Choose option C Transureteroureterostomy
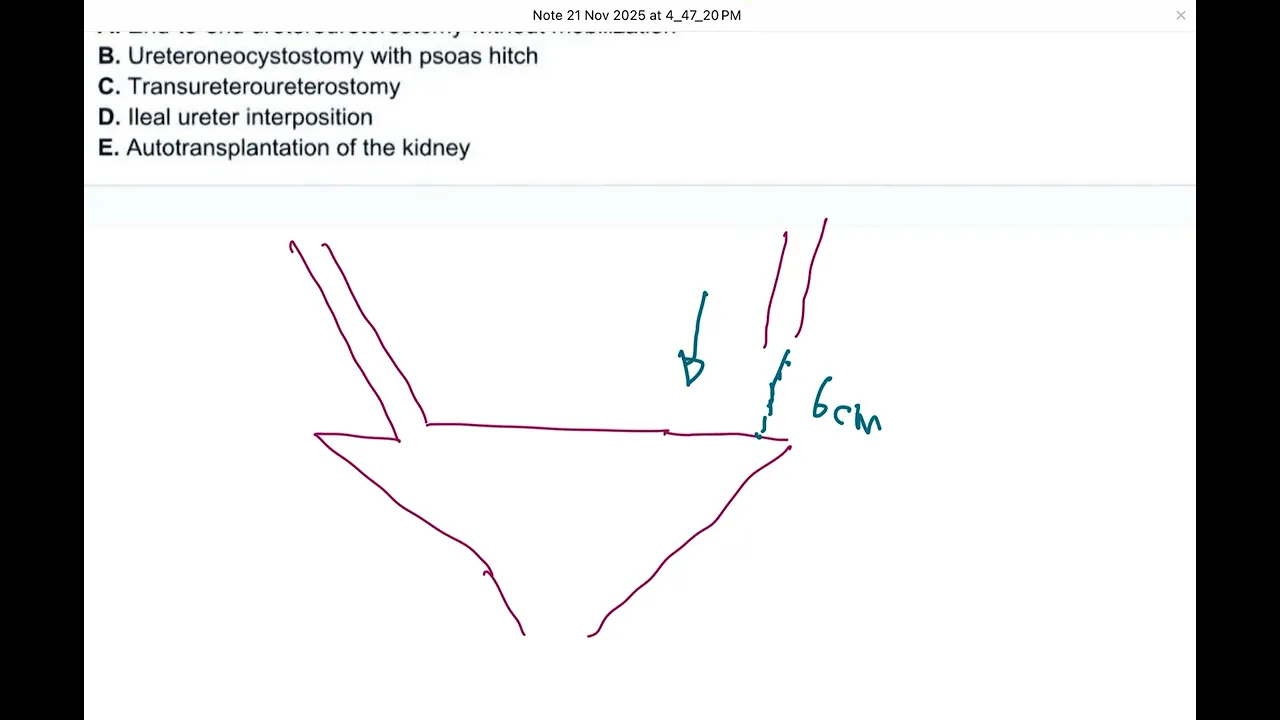 (x=263, y=87)
